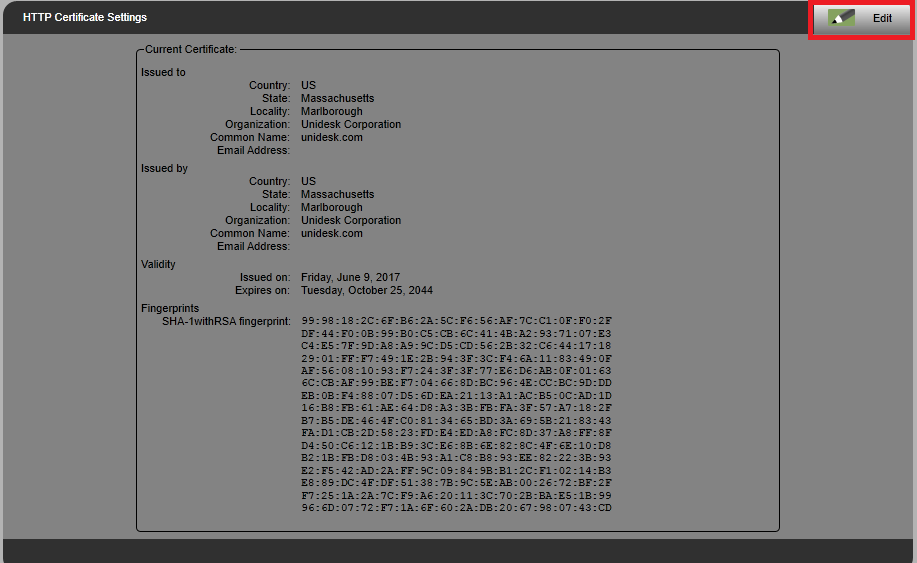Click Email Address label under Issued to
This screenshot has height=563, width=917.
[253, 151]
